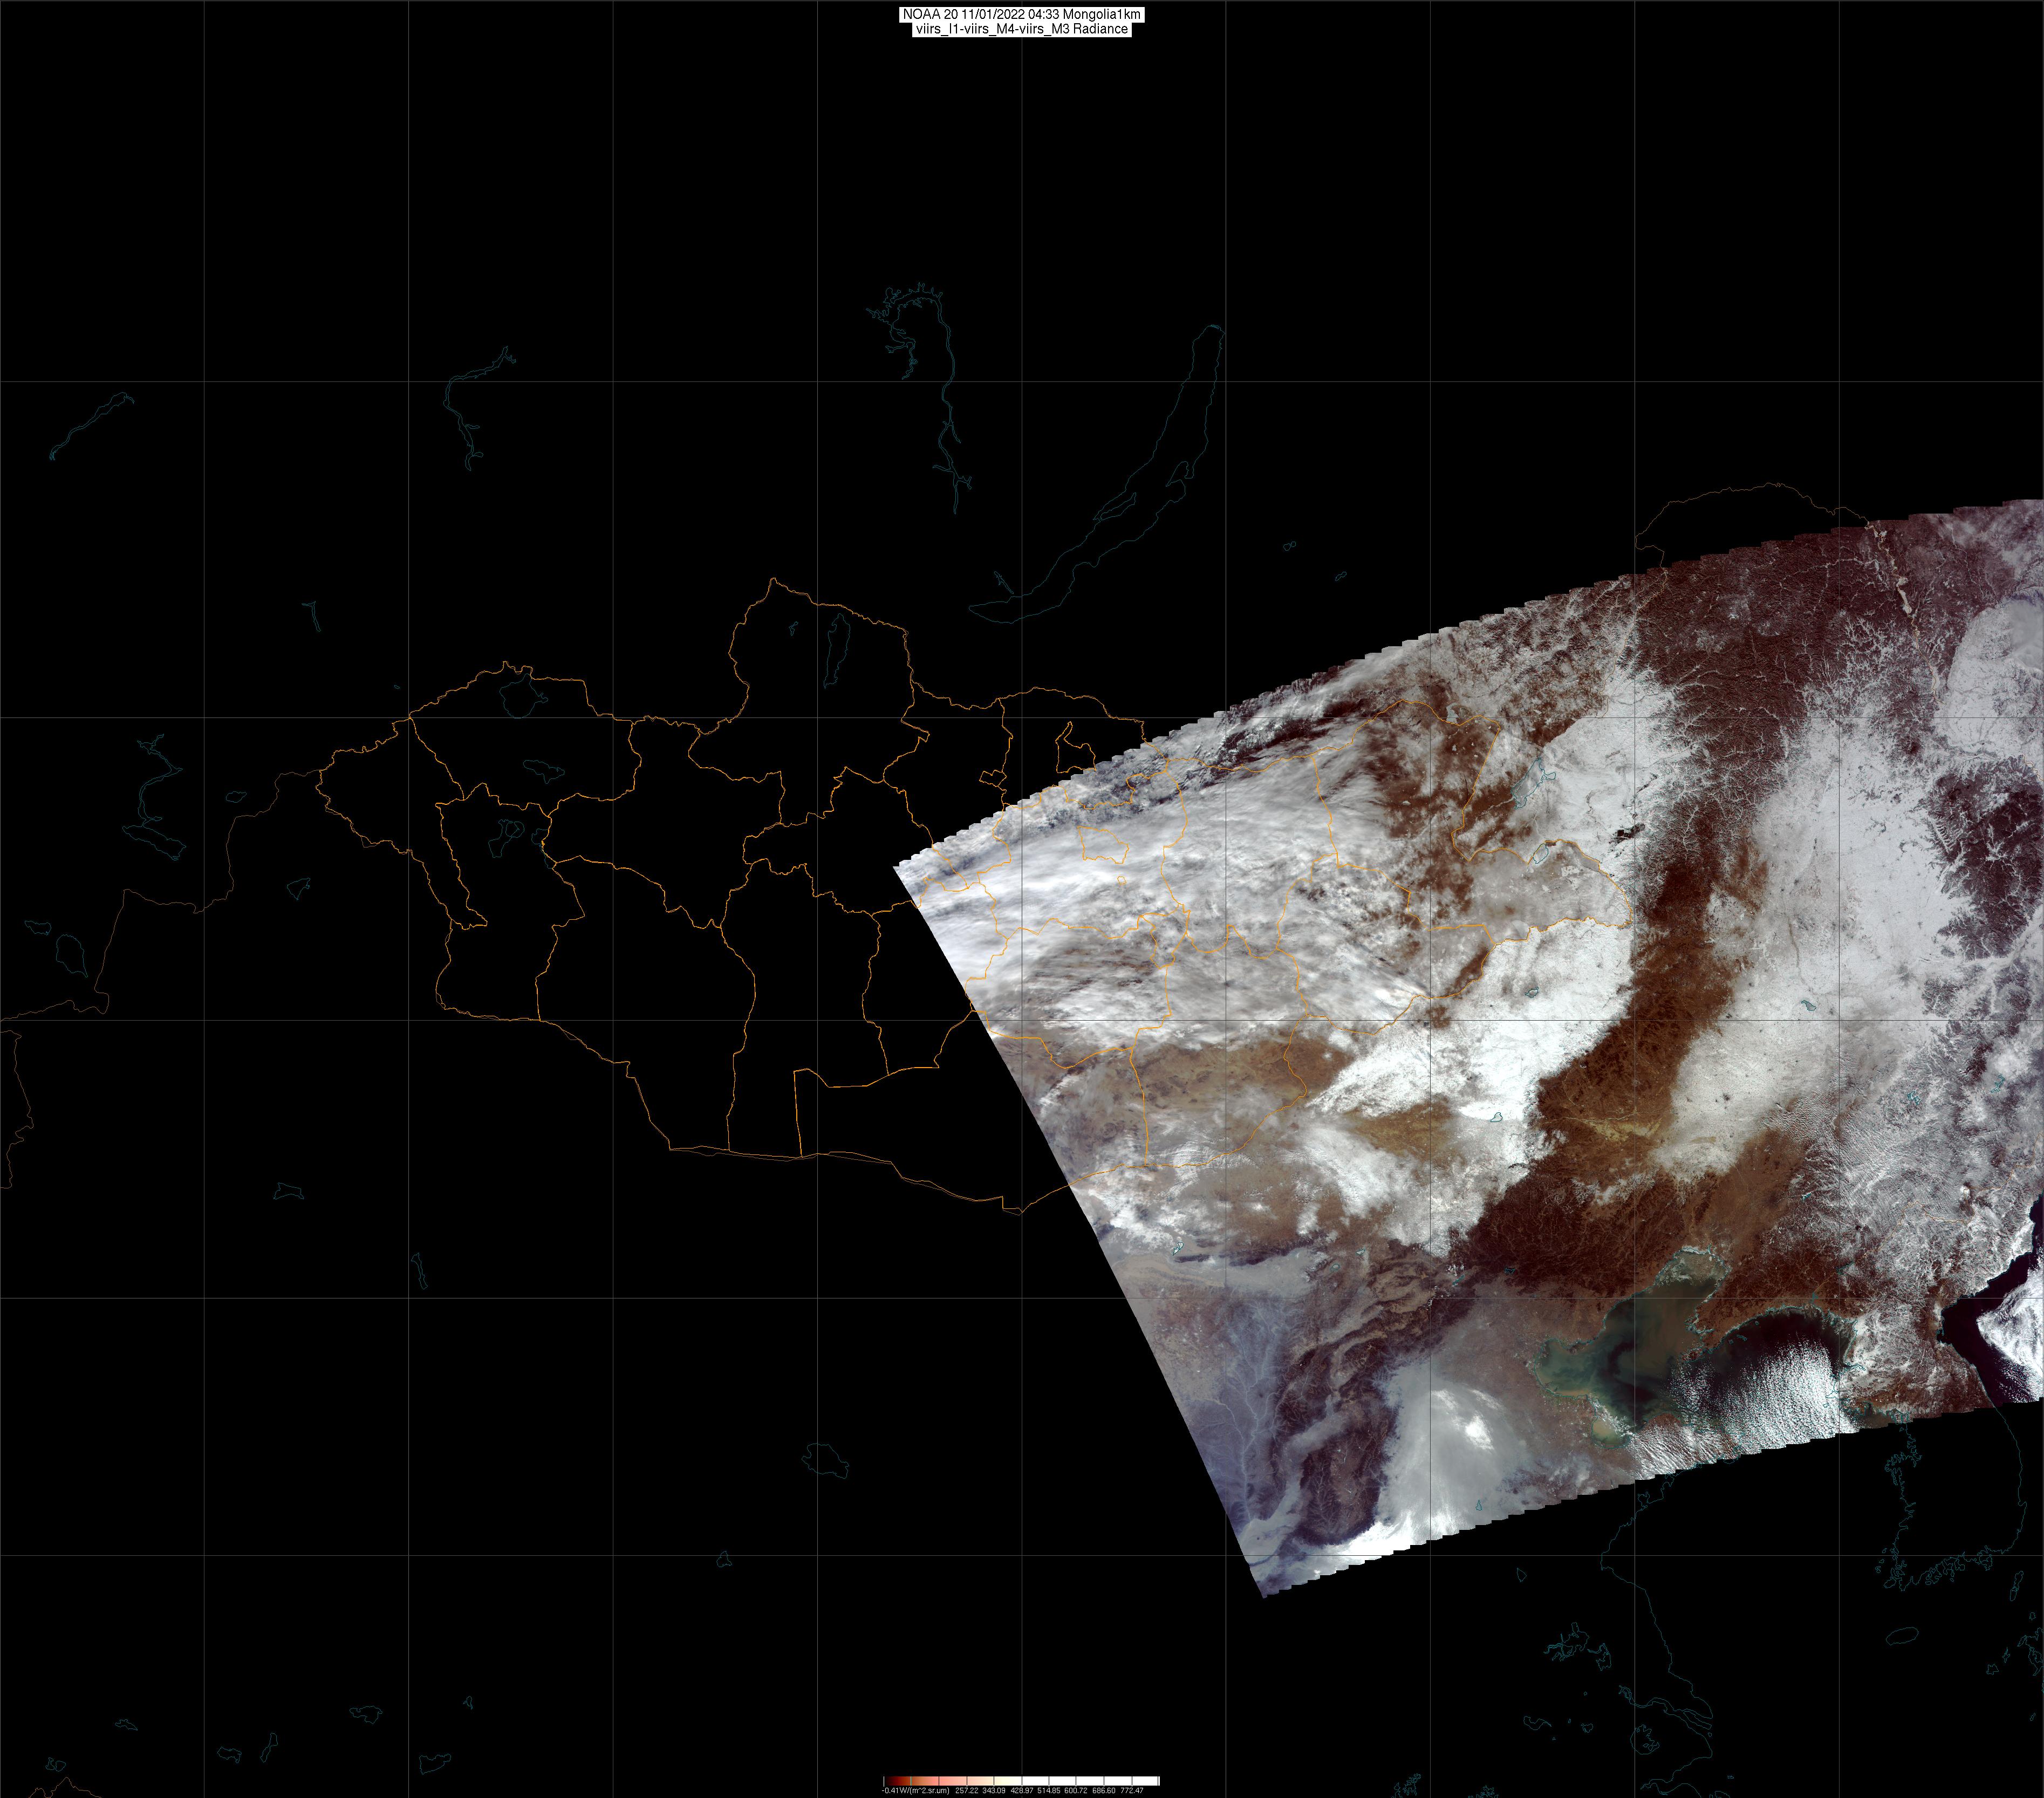
Task: Click the white end of radiance colorbar
Action: 1150,1781
